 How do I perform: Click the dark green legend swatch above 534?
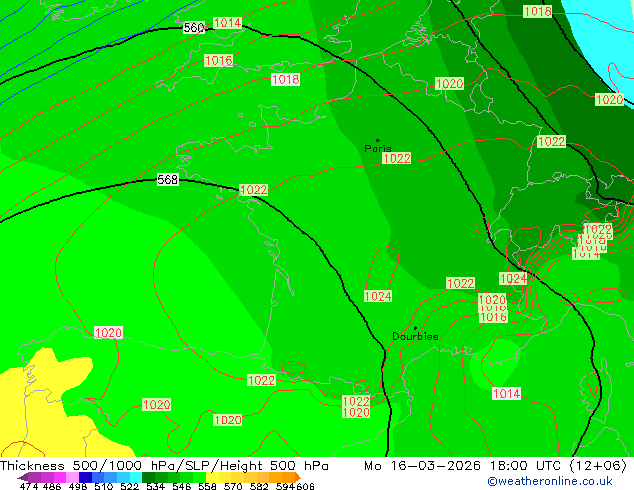click(148, 478)
